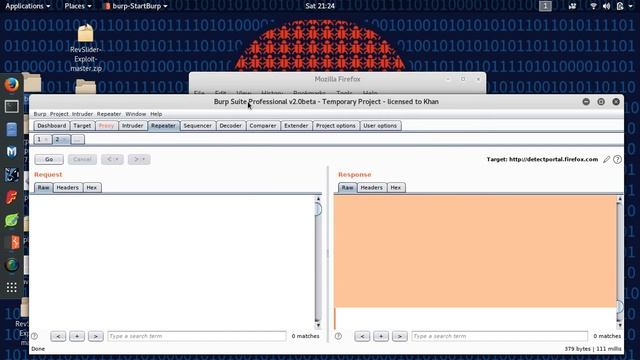Image resolution: width=640 pixels, height=360 pixels.
Task: Click the clock 'Sat 21:24'
Action: 320,6
